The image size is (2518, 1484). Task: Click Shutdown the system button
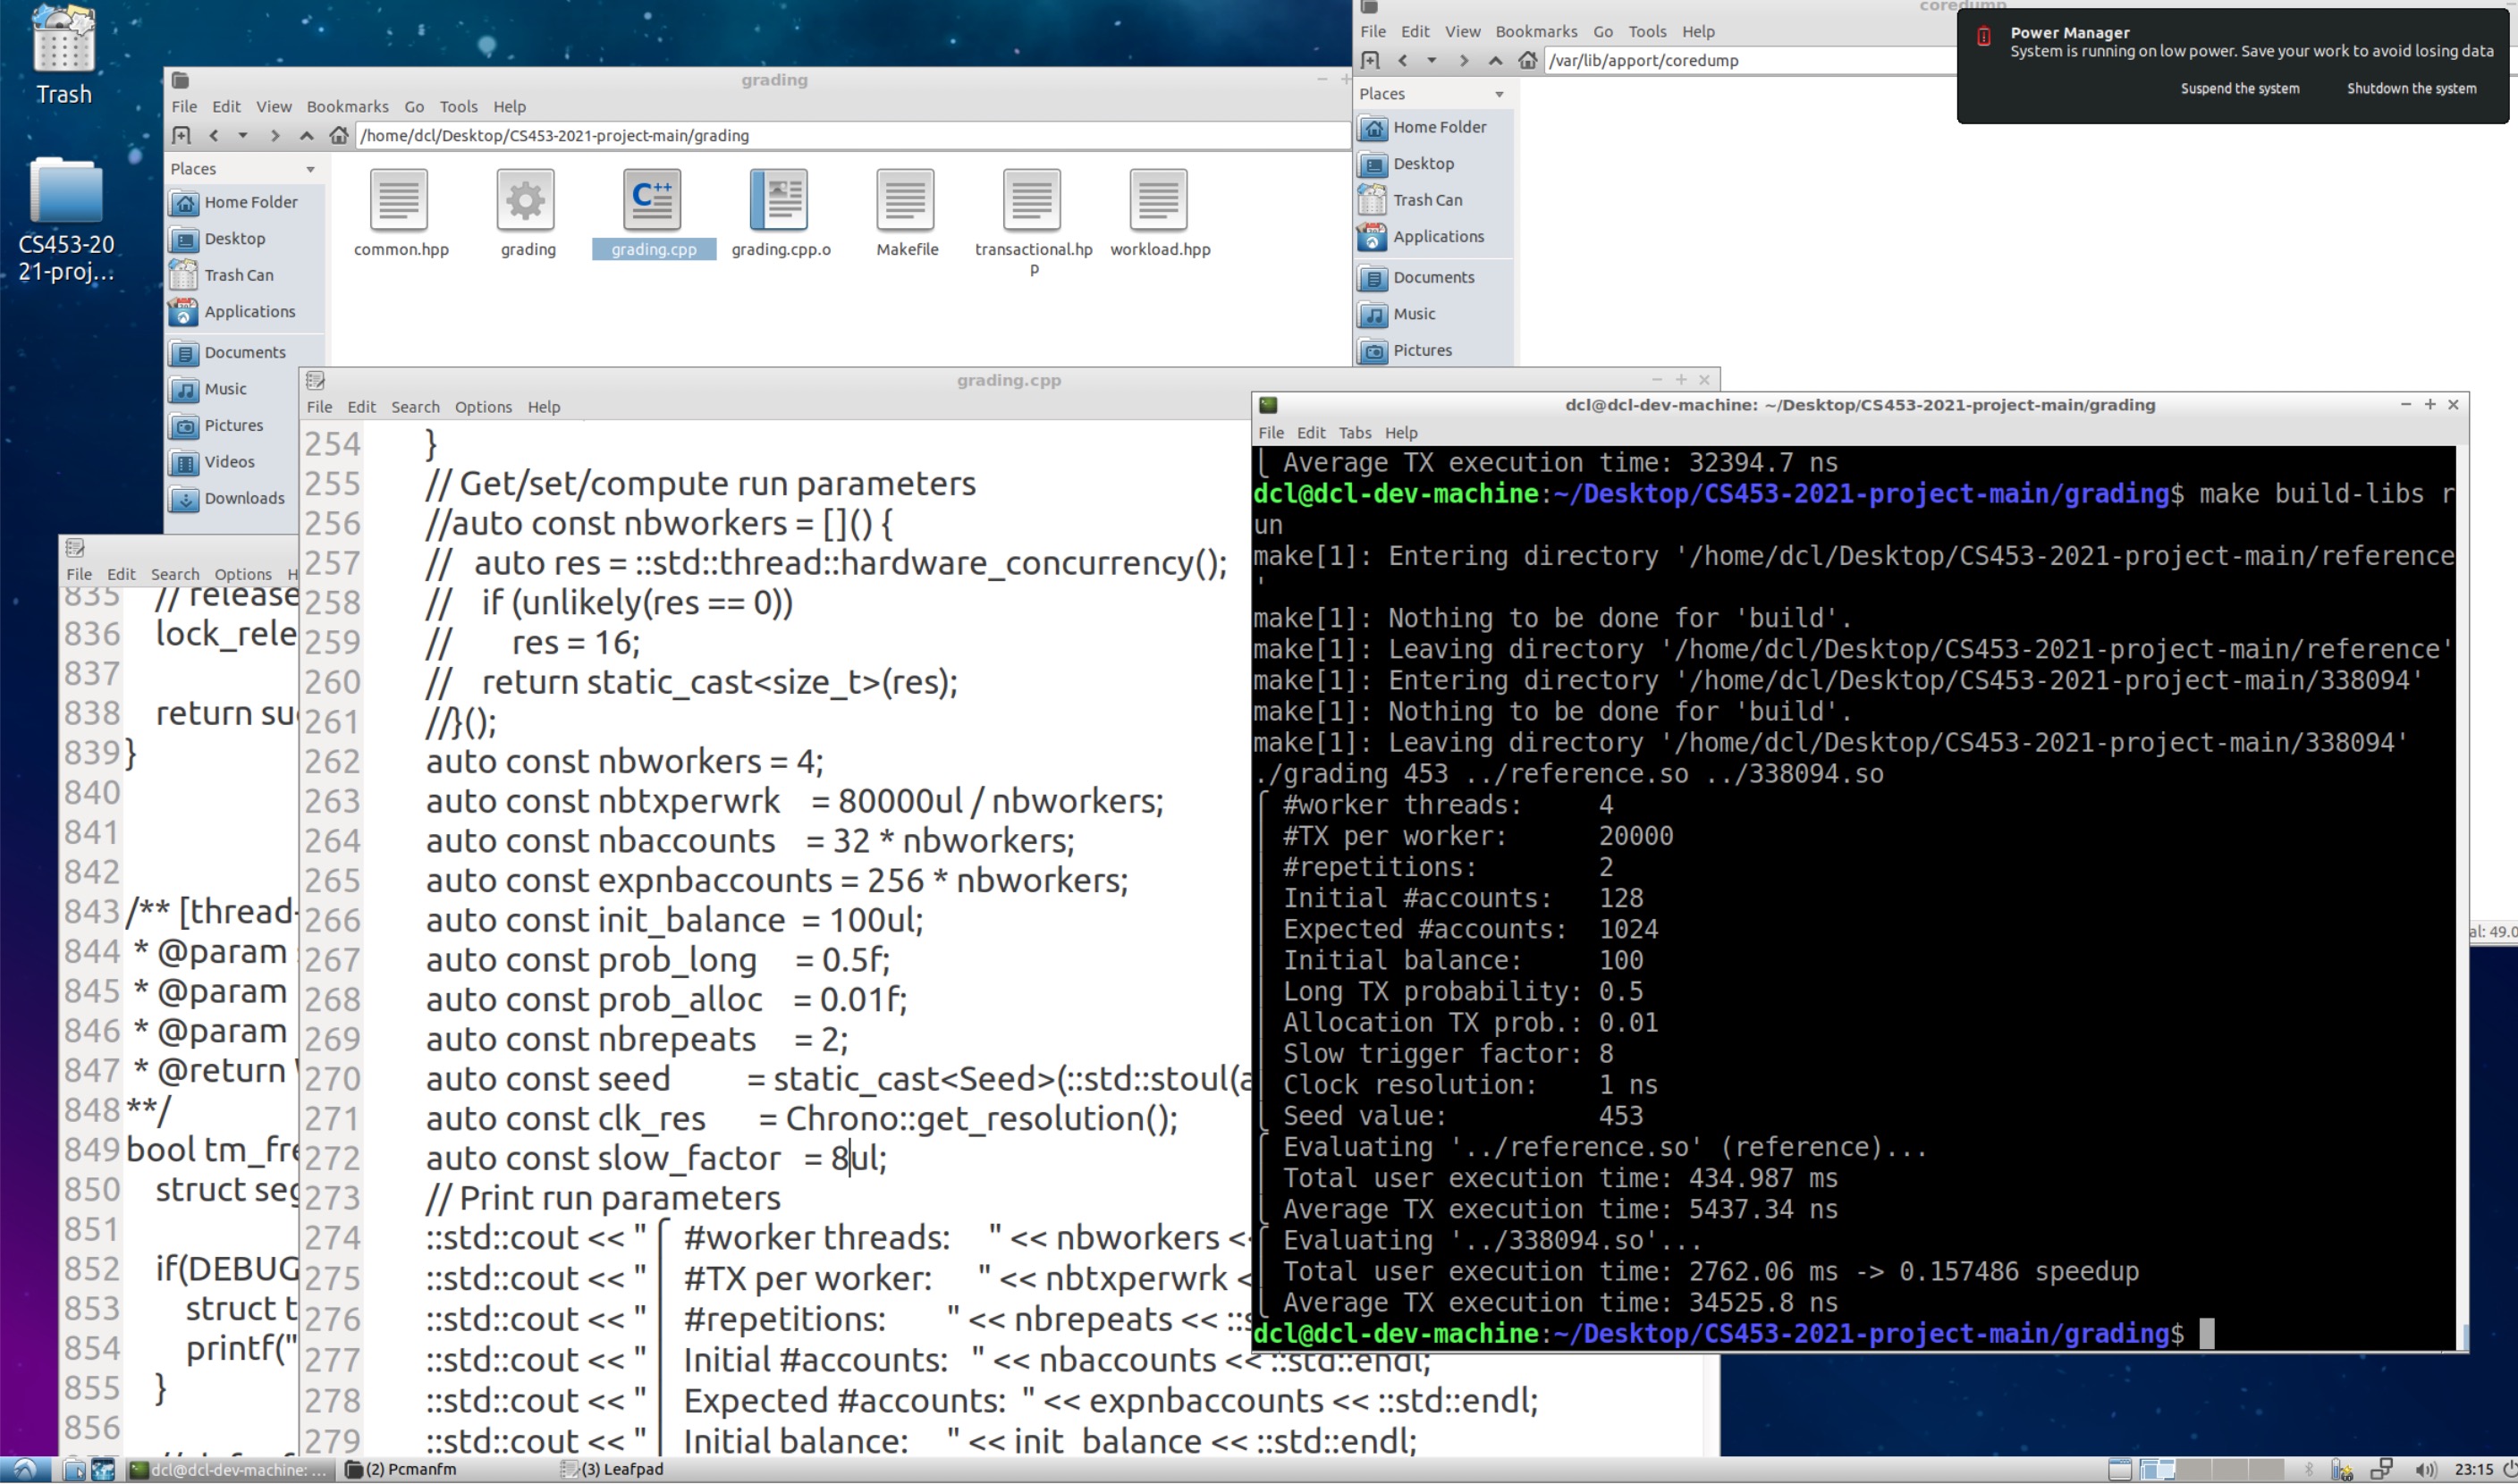click(x=2411, y=88)
